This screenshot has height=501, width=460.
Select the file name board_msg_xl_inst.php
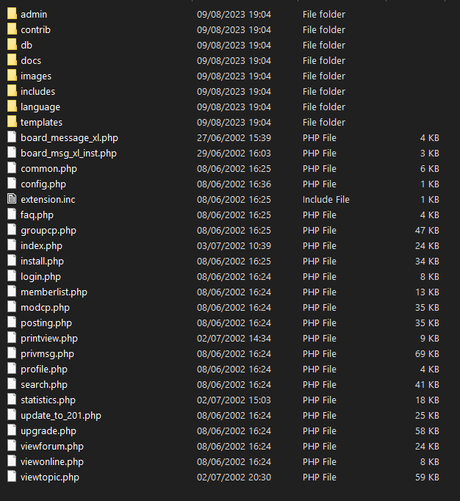point(69,153)
